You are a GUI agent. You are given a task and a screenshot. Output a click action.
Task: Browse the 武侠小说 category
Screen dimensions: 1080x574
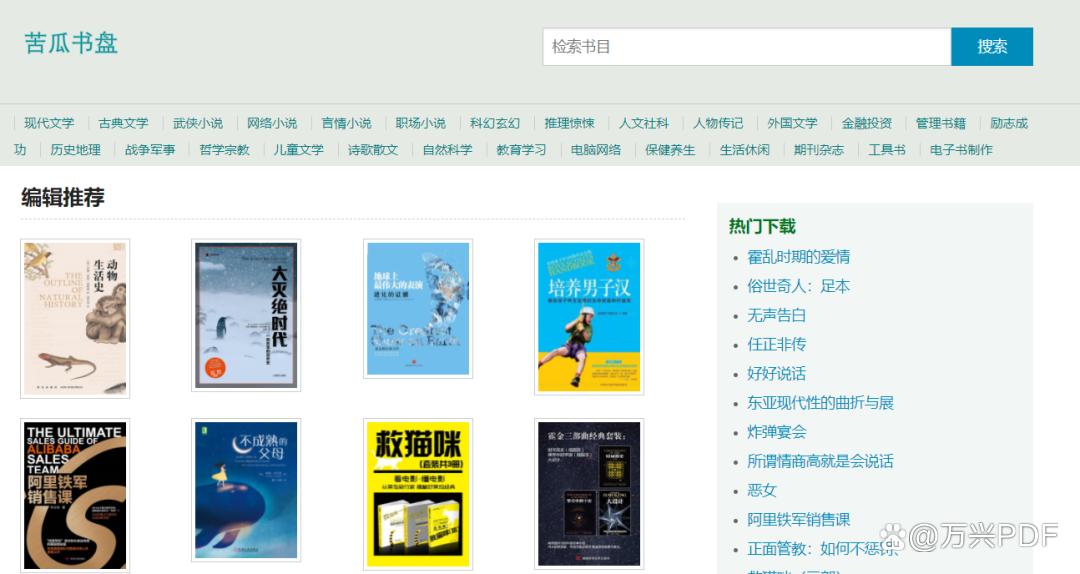pyautogui.click(x=198, y=123)
